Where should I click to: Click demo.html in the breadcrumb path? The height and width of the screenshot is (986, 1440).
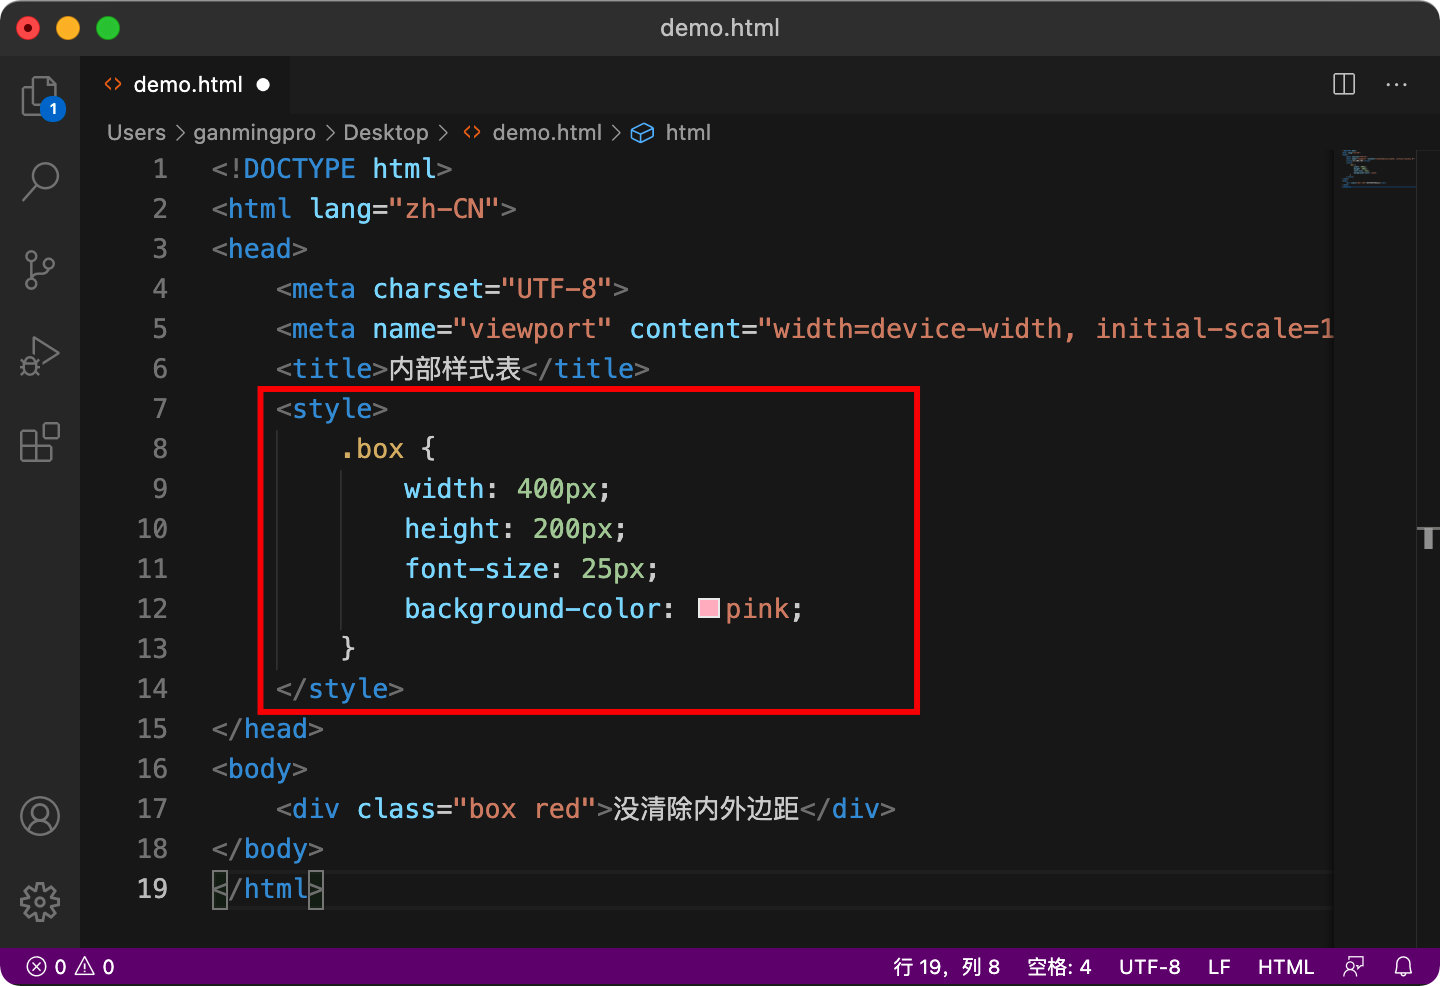546,133
